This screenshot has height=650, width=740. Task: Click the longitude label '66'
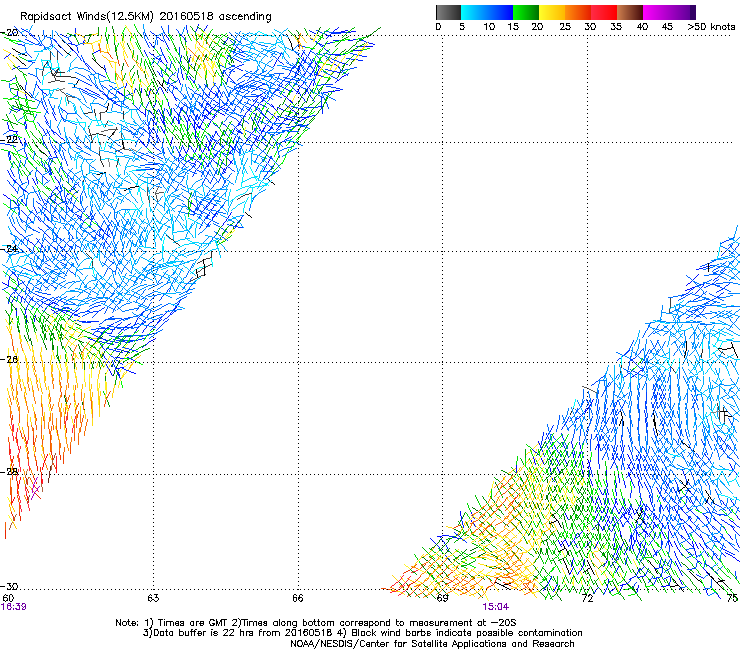pyautogui.click(x=297, y=598)
